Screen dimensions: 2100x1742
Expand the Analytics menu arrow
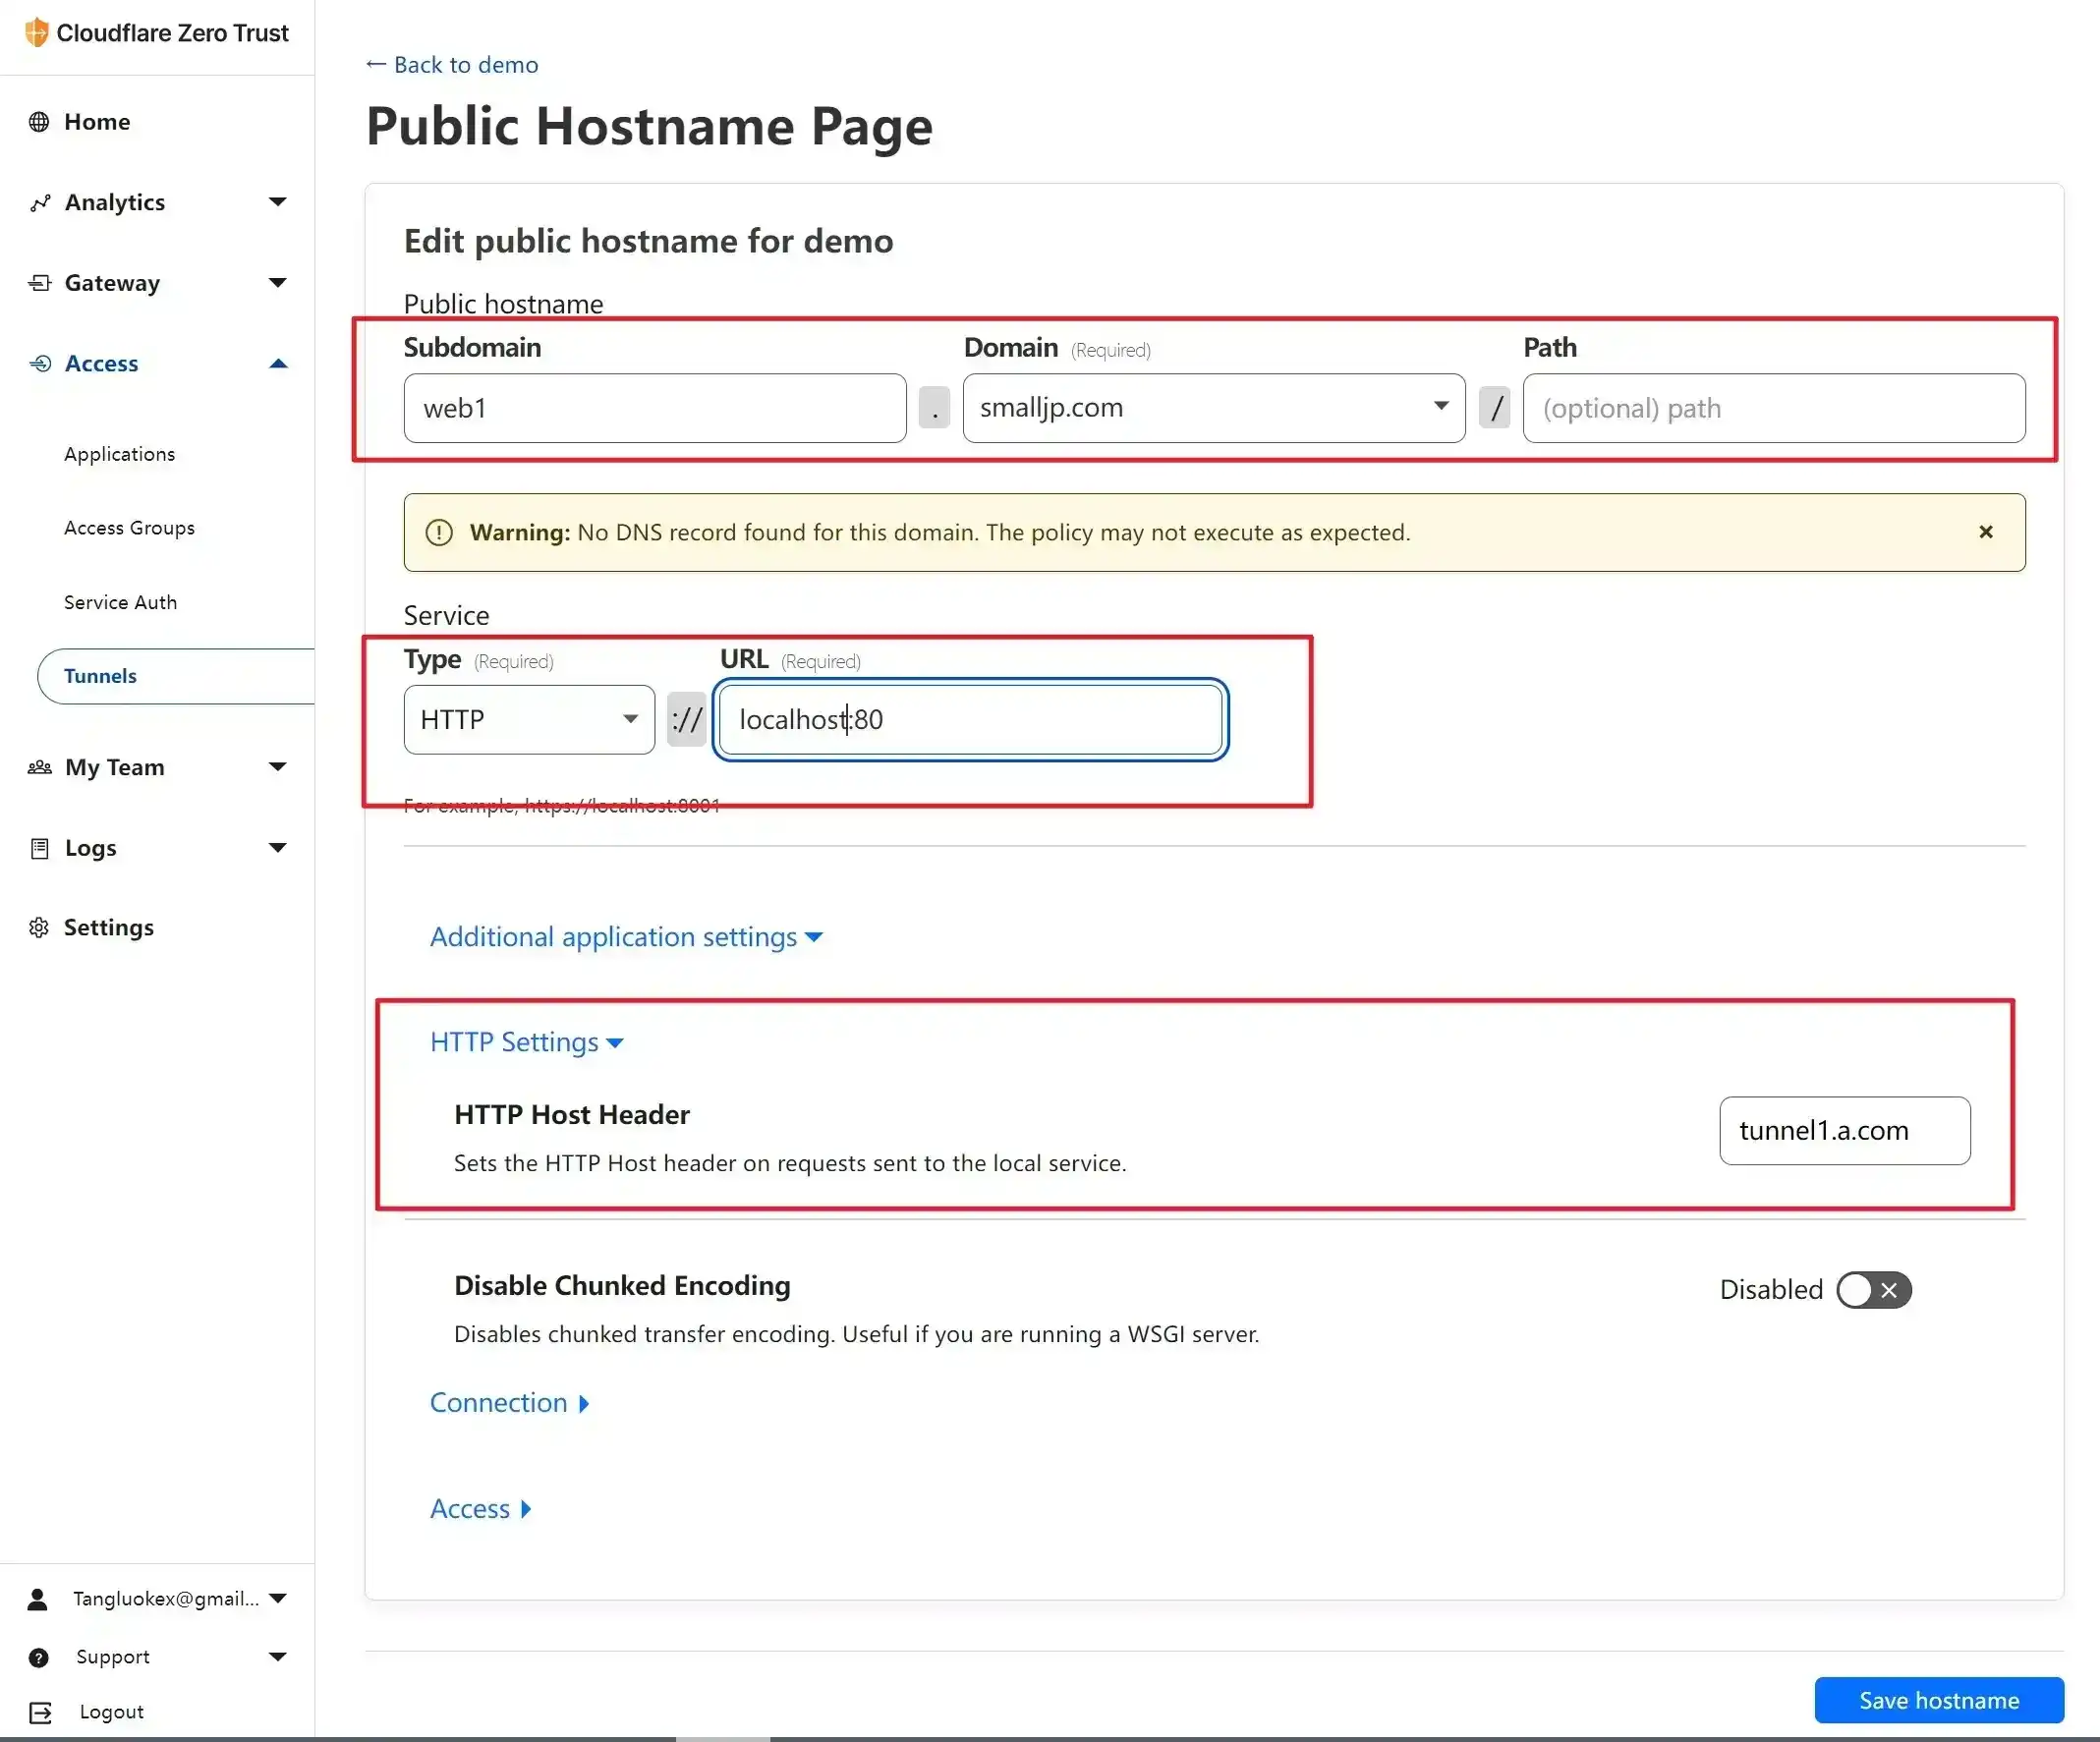pyautogui.click(x=278, y=202)
